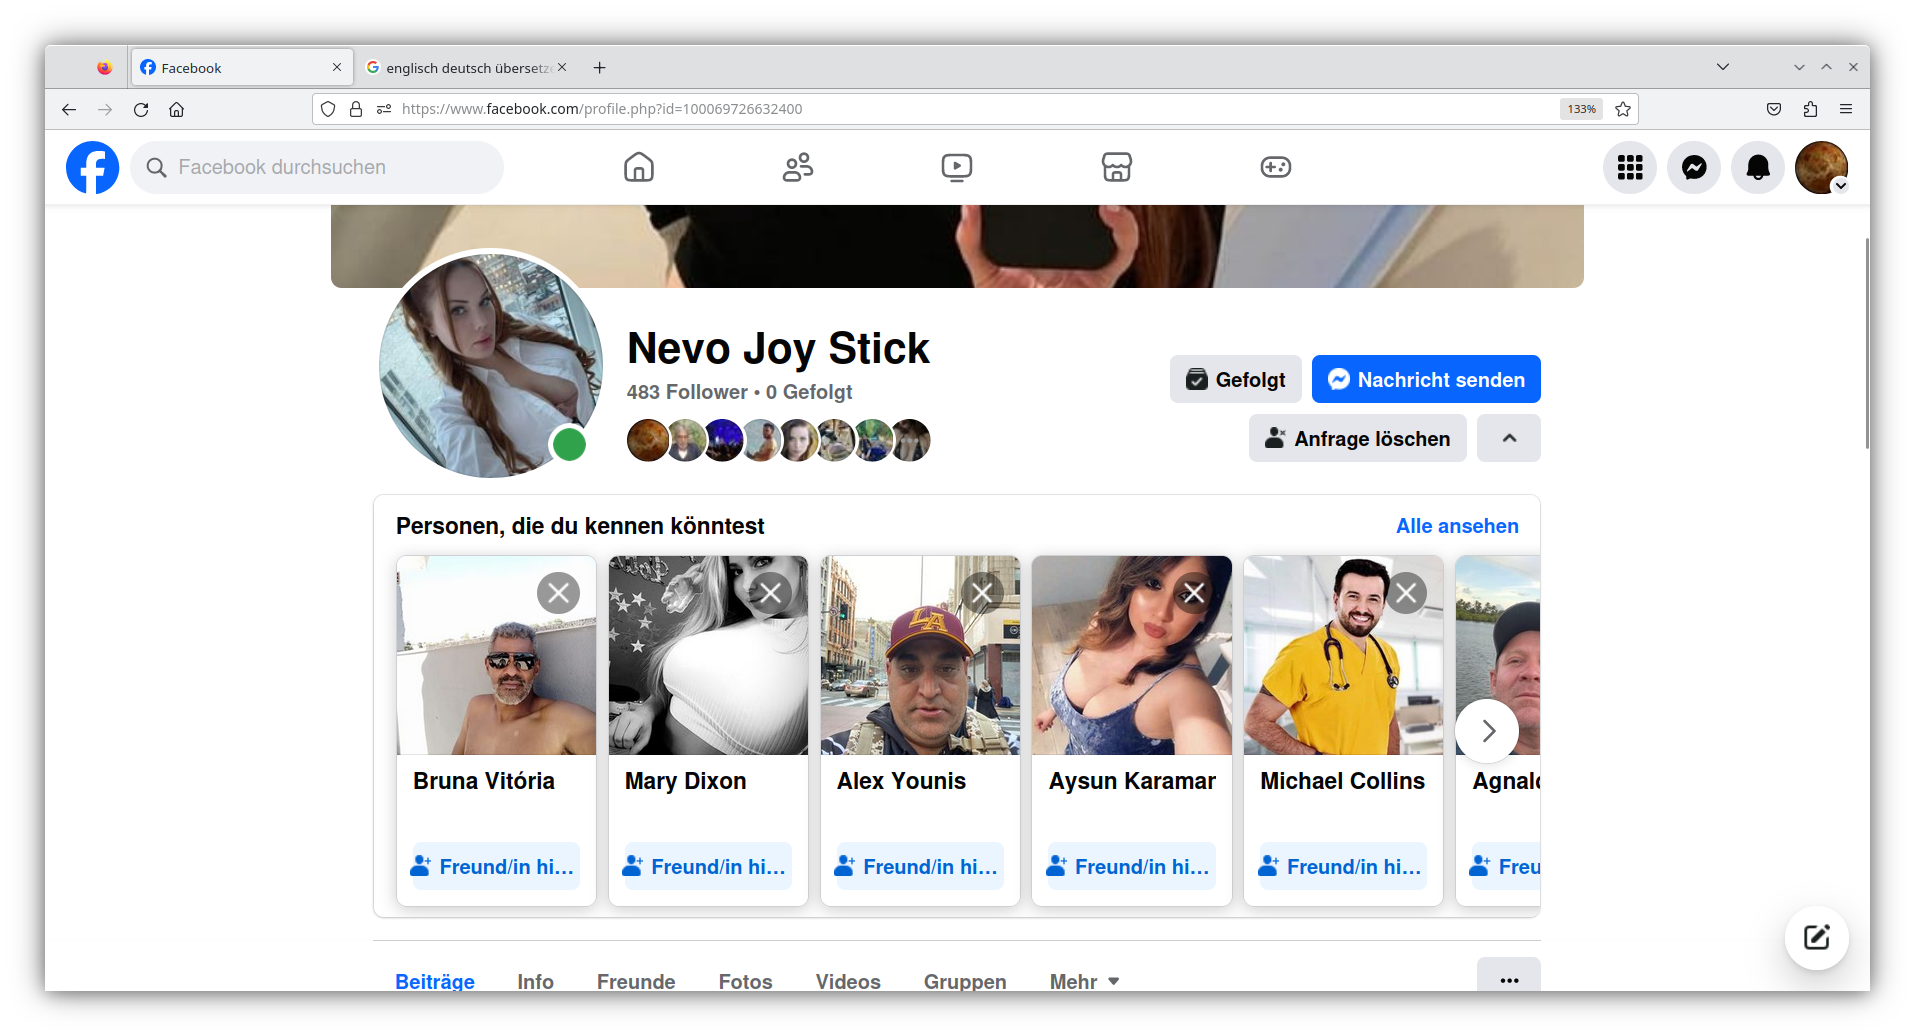The height and width of the screenshot is (1036, 1915).
Task: Switch to the Freunde tab
Action: point(636,981)
